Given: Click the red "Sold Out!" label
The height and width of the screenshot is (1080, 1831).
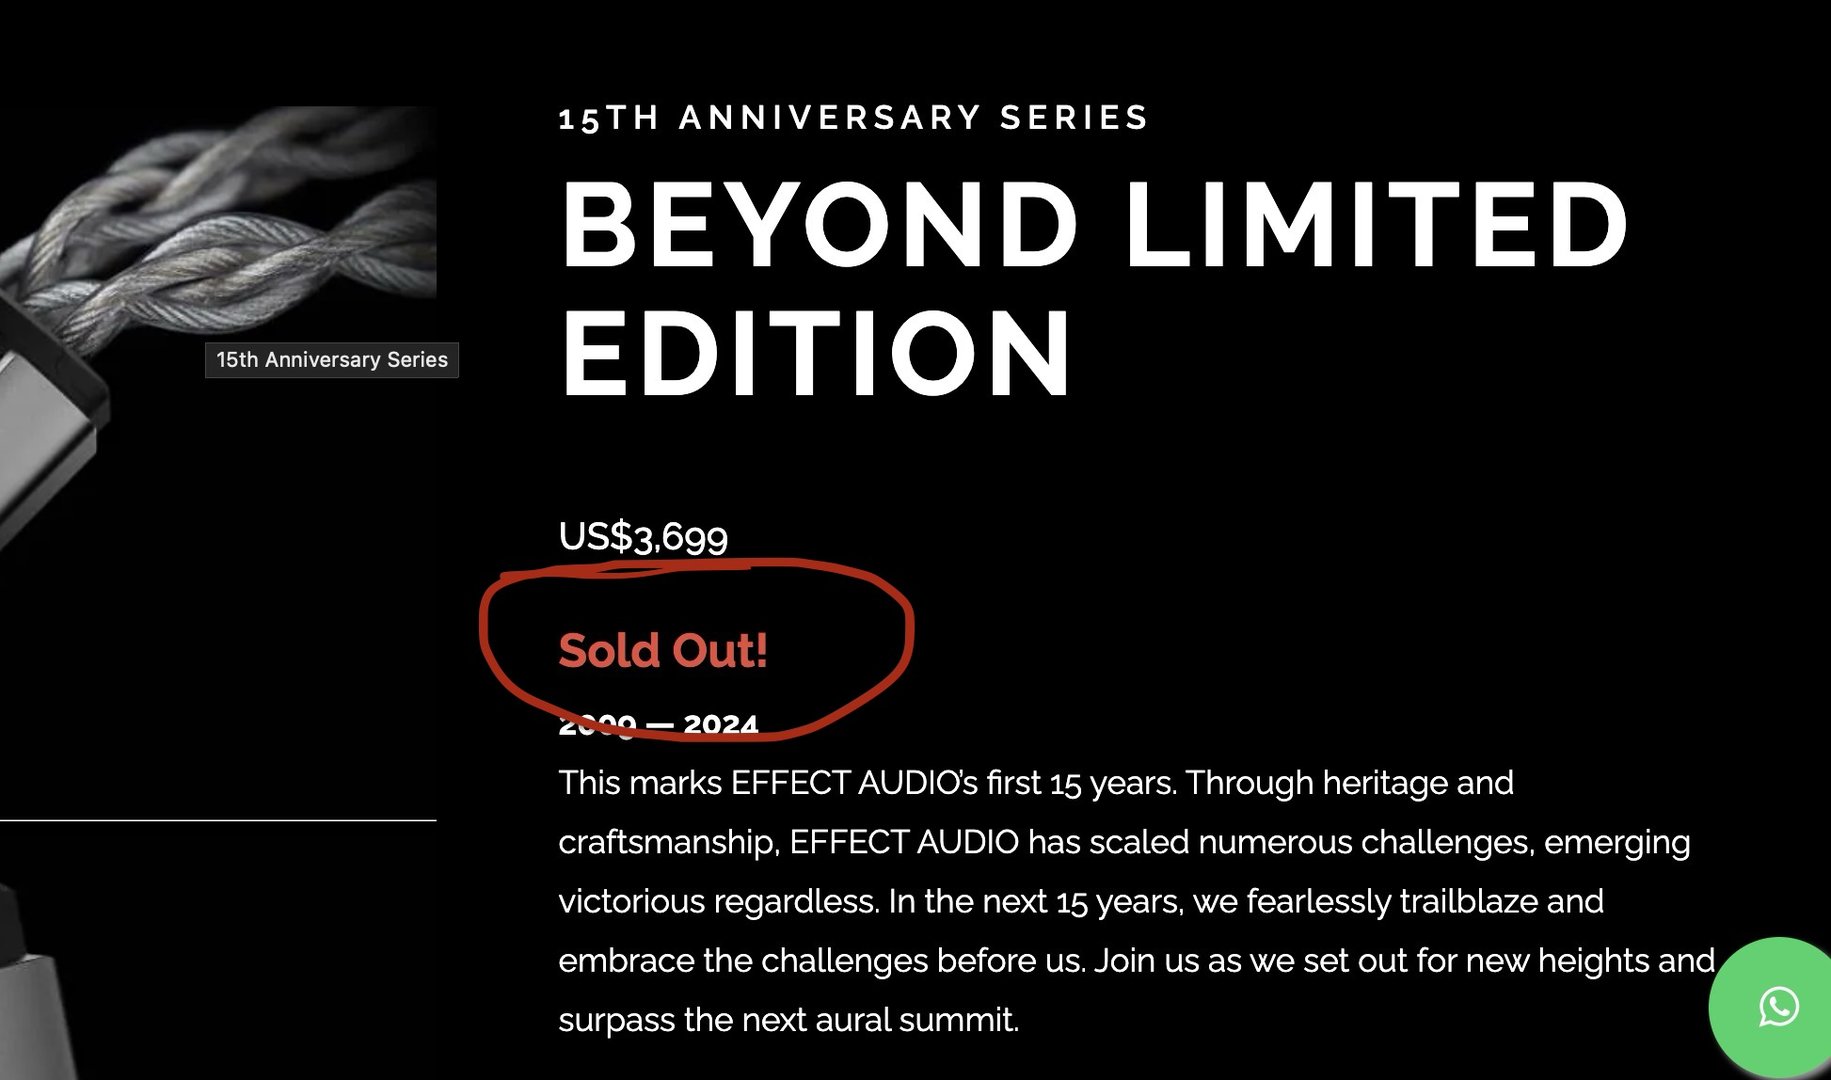Looking at the screenshot, I should 663,650.
